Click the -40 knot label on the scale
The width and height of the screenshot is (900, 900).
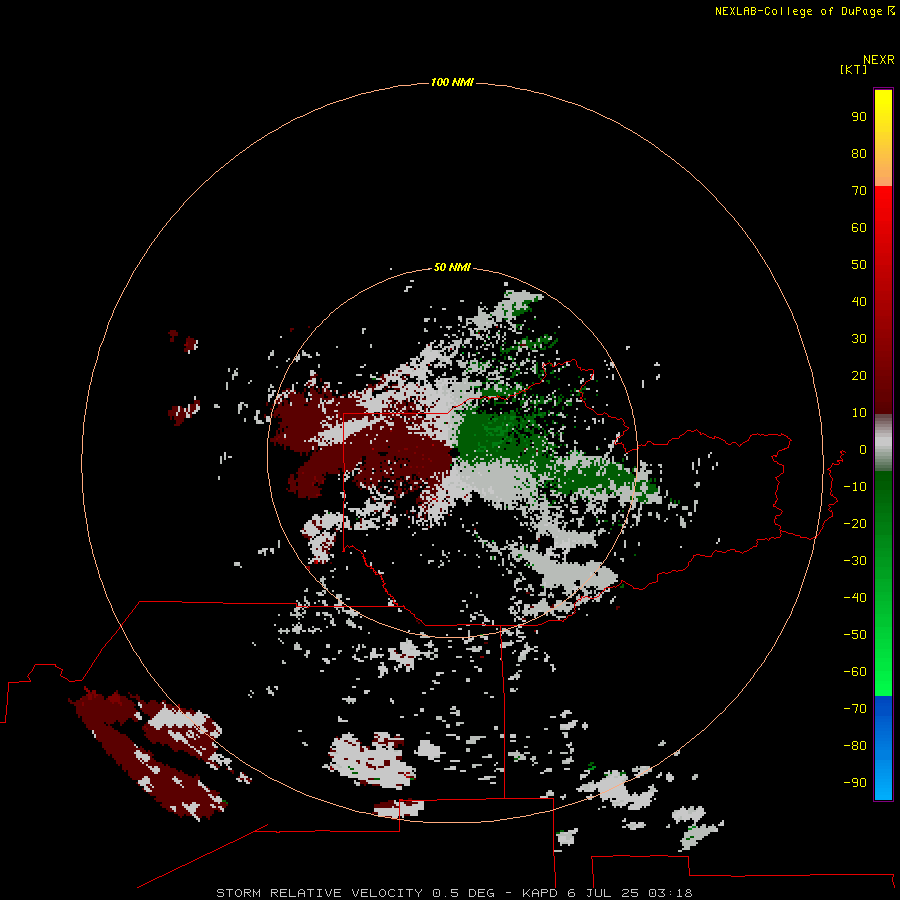click(855, 598)
